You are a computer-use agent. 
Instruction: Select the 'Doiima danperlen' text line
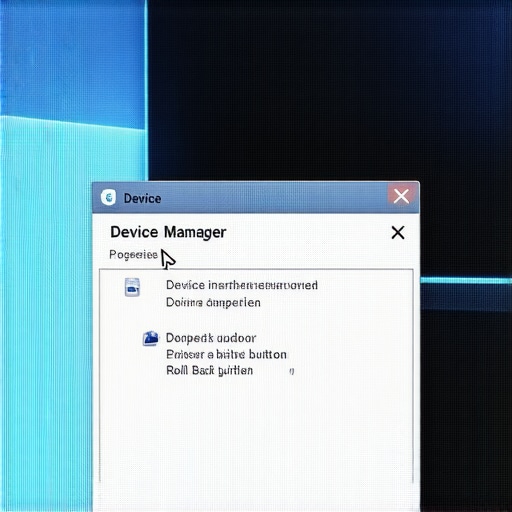(x=213, y=303)
